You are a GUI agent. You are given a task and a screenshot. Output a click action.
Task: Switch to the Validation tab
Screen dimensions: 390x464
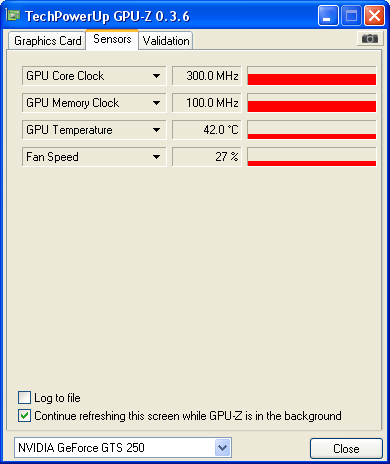pos(166,41)
